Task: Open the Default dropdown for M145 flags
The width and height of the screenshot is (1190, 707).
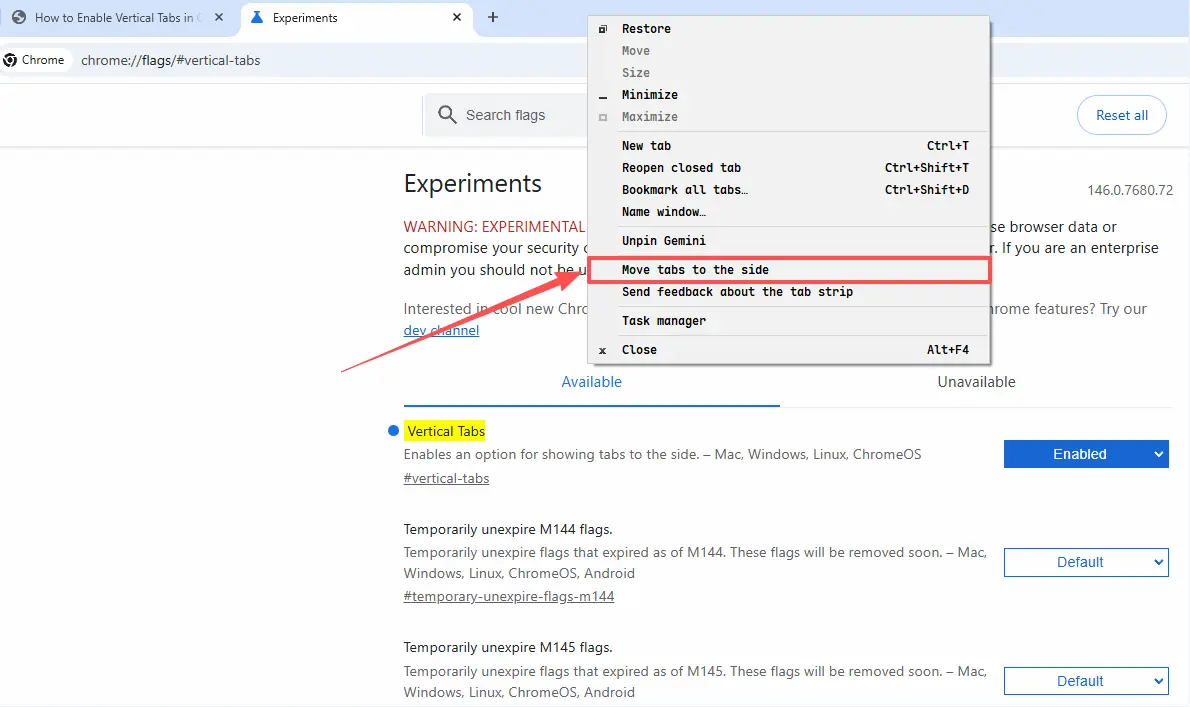Action: pyautogui.click(x=1086, y=681)
